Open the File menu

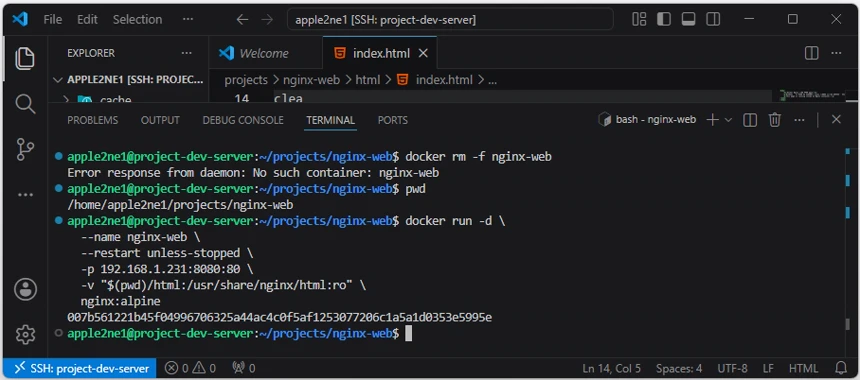pos(53,19)
